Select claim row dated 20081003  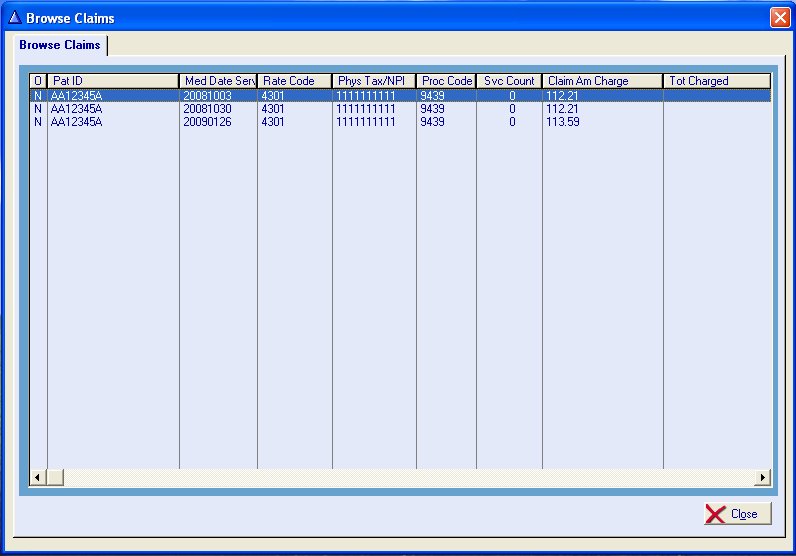[400, 95]
